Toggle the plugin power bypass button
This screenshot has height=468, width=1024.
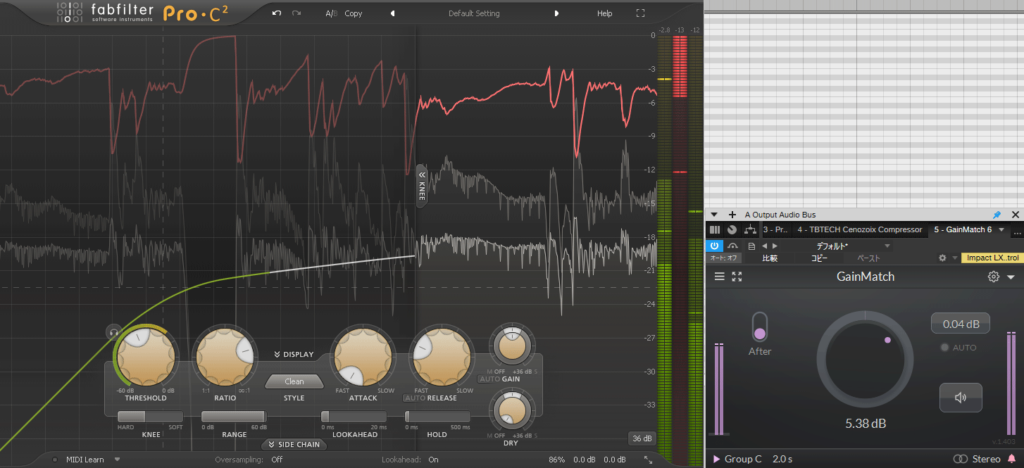coord(715,245)
